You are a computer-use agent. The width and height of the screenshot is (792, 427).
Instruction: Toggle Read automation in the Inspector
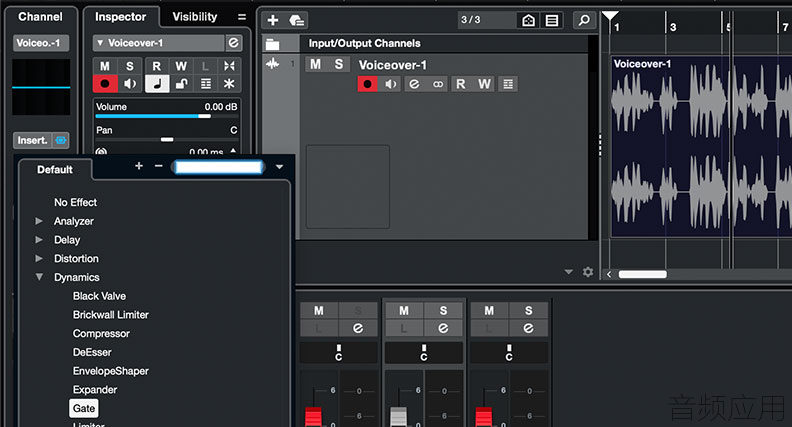(x=157, y=66)
